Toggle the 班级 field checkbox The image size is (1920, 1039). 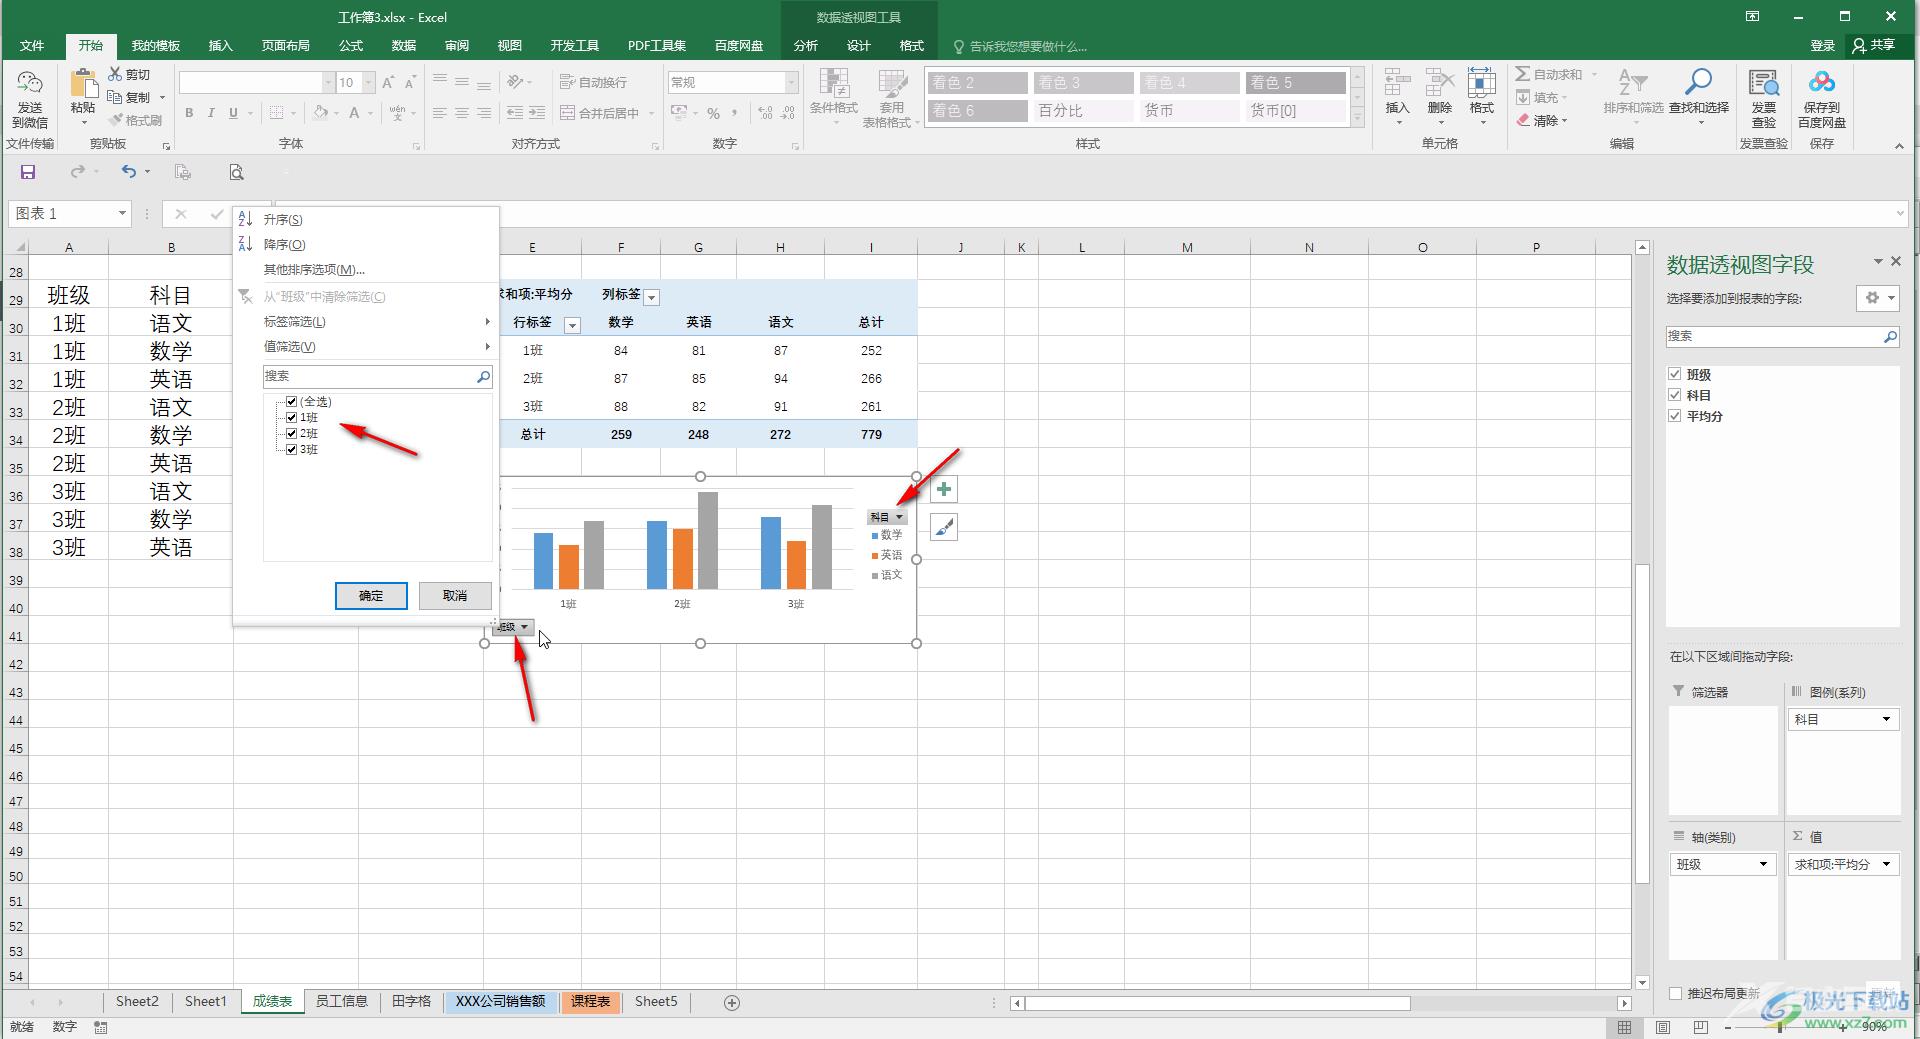(1675, 374)
